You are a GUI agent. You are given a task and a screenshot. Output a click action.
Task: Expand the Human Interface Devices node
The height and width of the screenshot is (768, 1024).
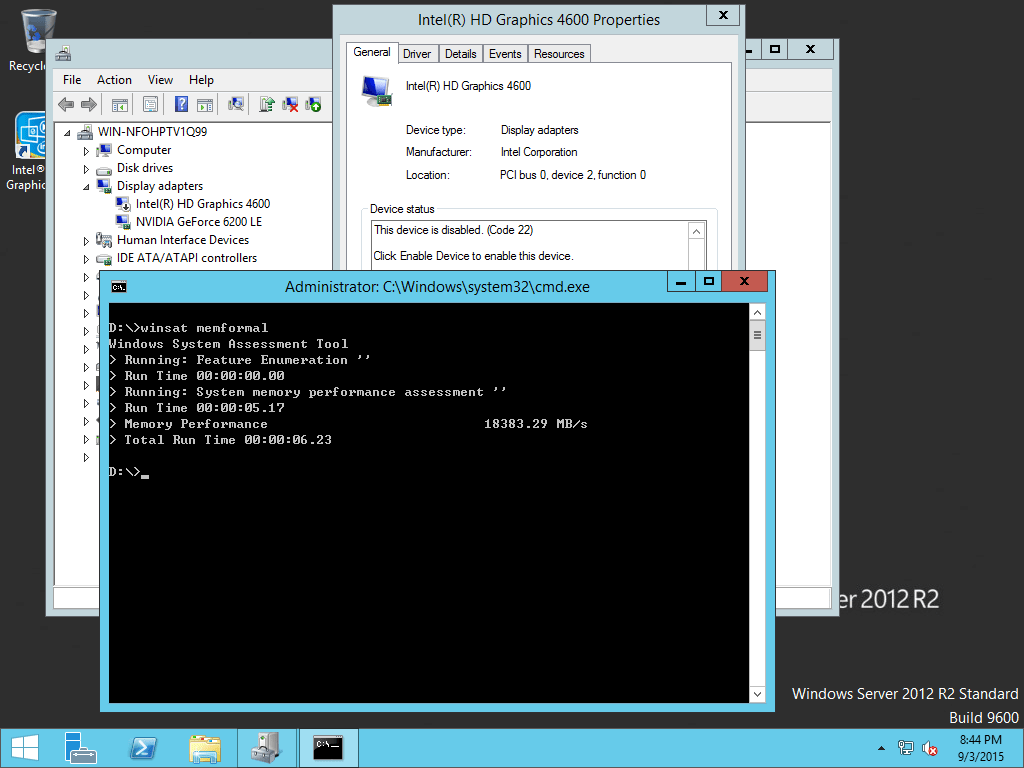86,241
